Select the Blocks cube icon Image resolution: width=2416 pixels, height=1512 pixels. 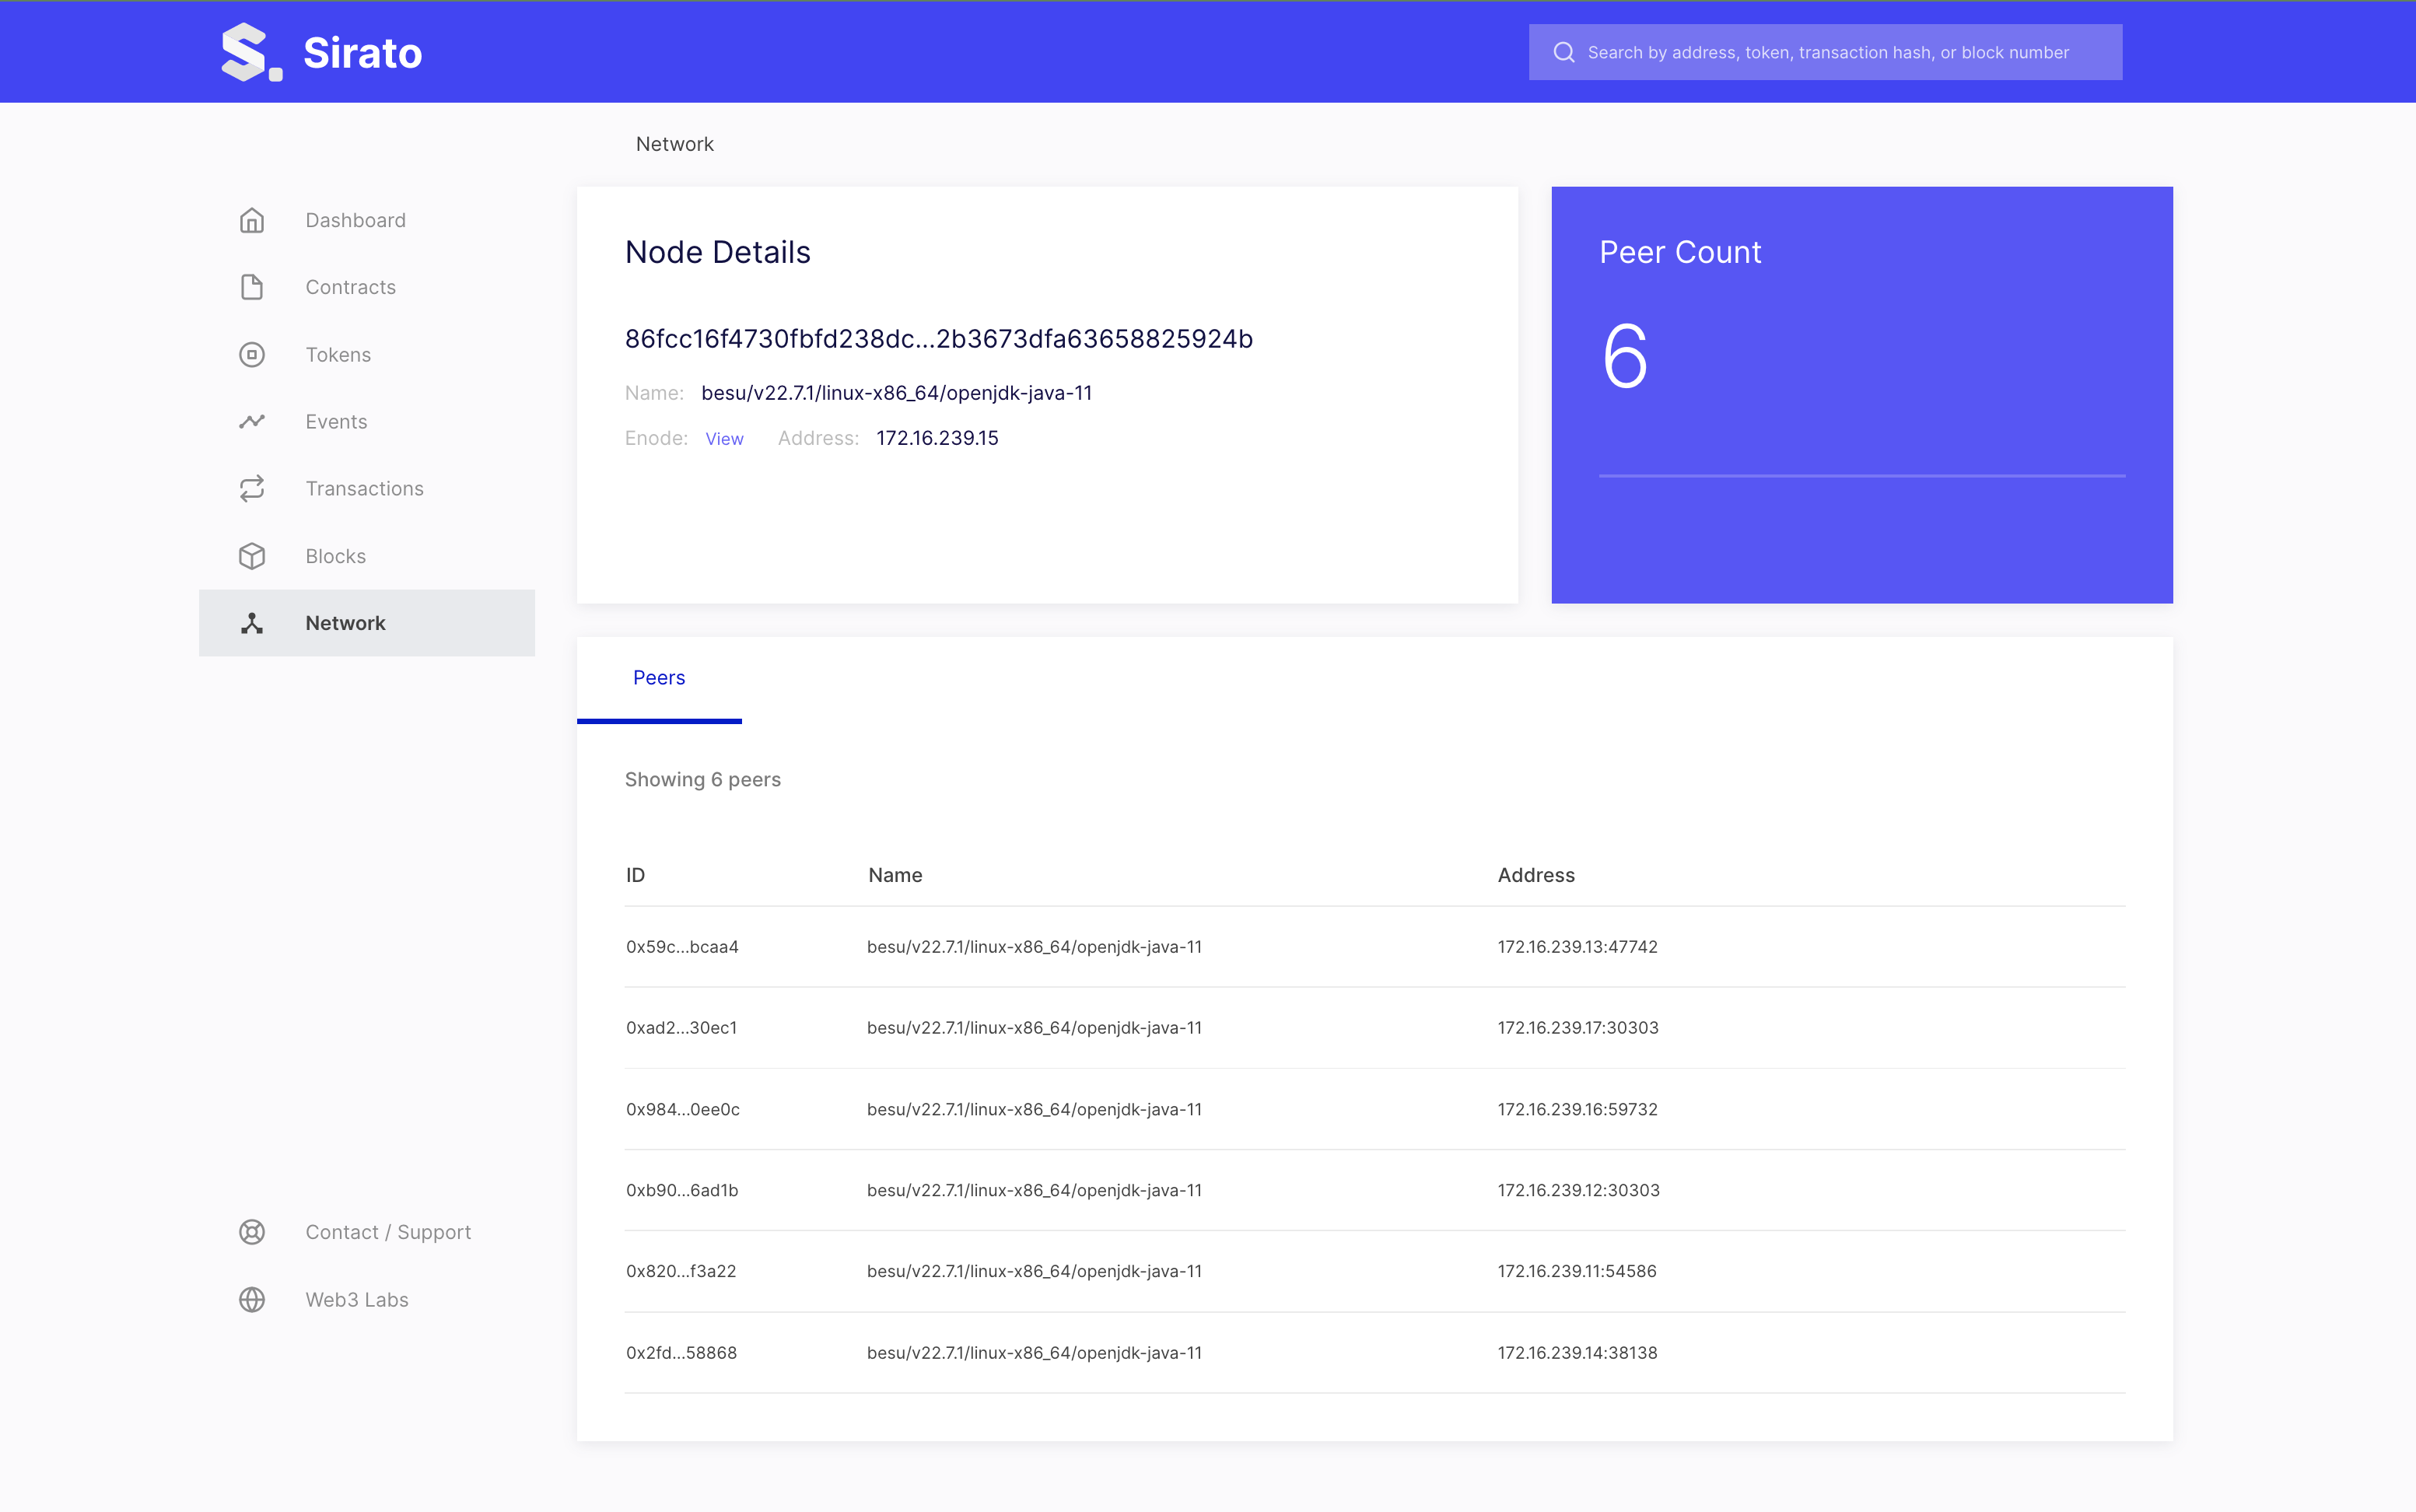coord(251,555)
